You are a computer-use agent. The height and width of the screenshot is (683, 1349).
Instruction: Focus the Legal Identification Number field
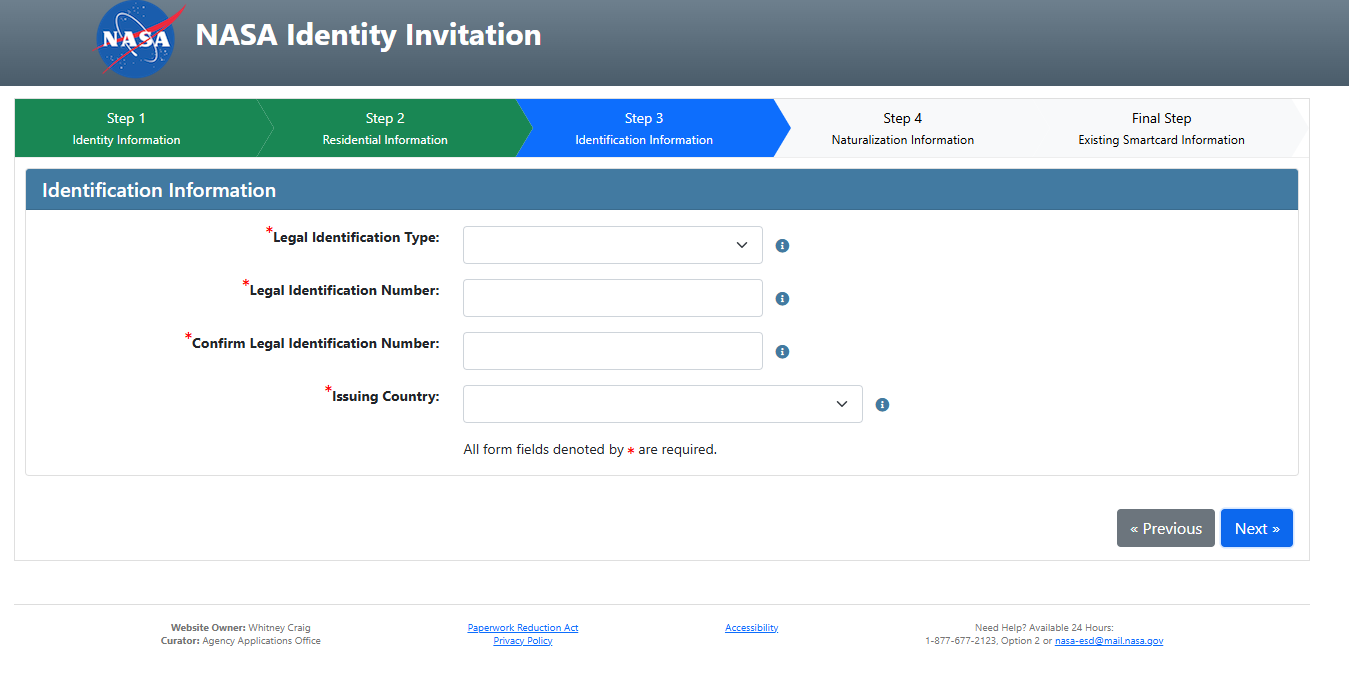click(x=613, y=298)
